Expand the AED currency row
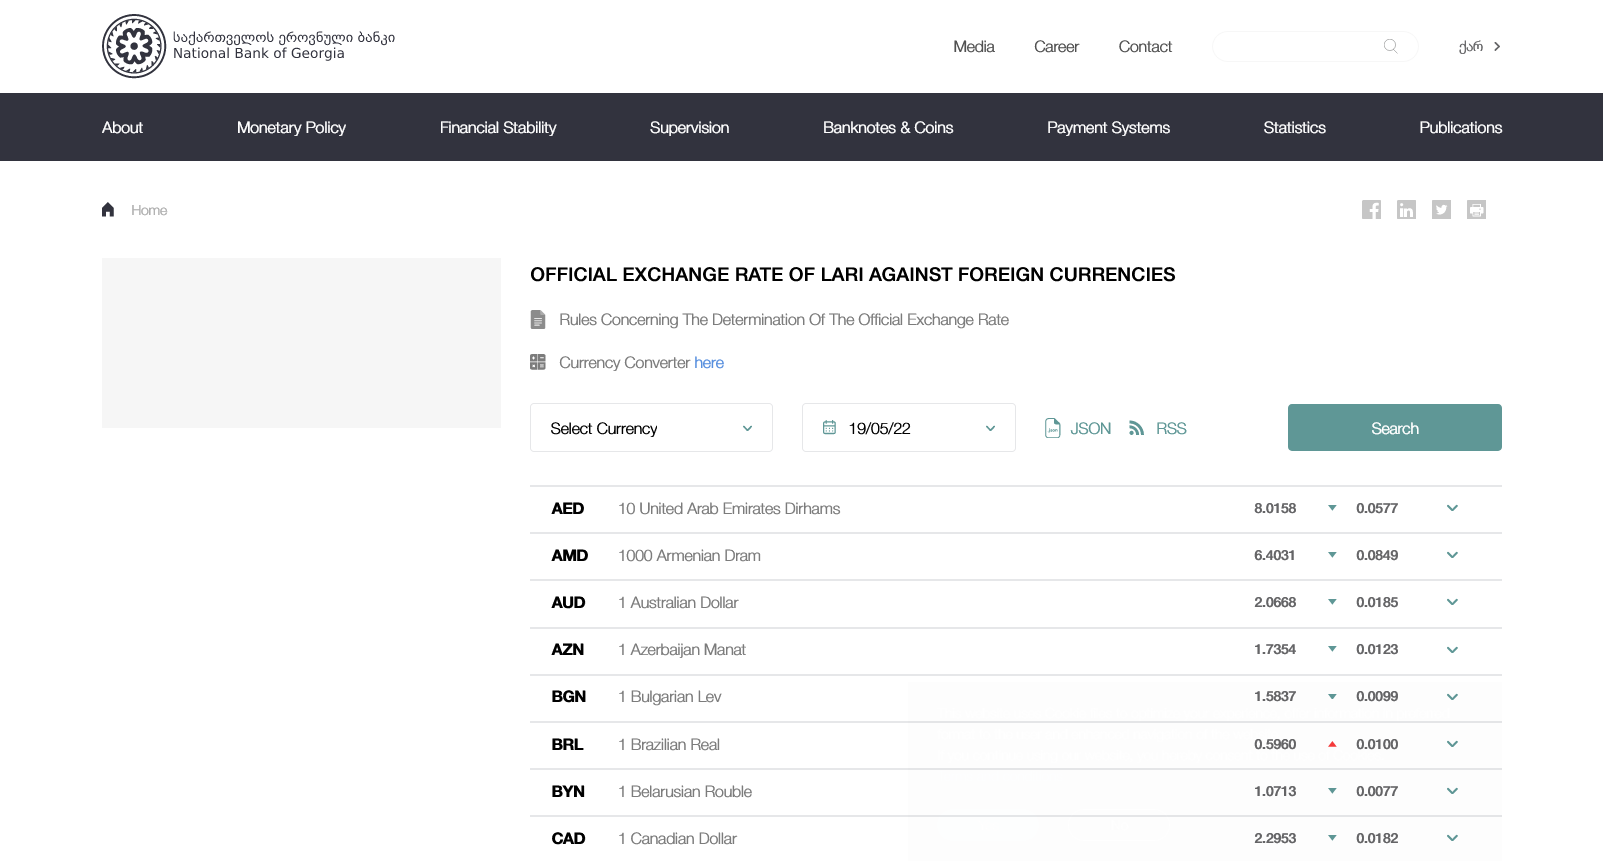Viewport: 1603px width, 861px height. [1452, 509]
